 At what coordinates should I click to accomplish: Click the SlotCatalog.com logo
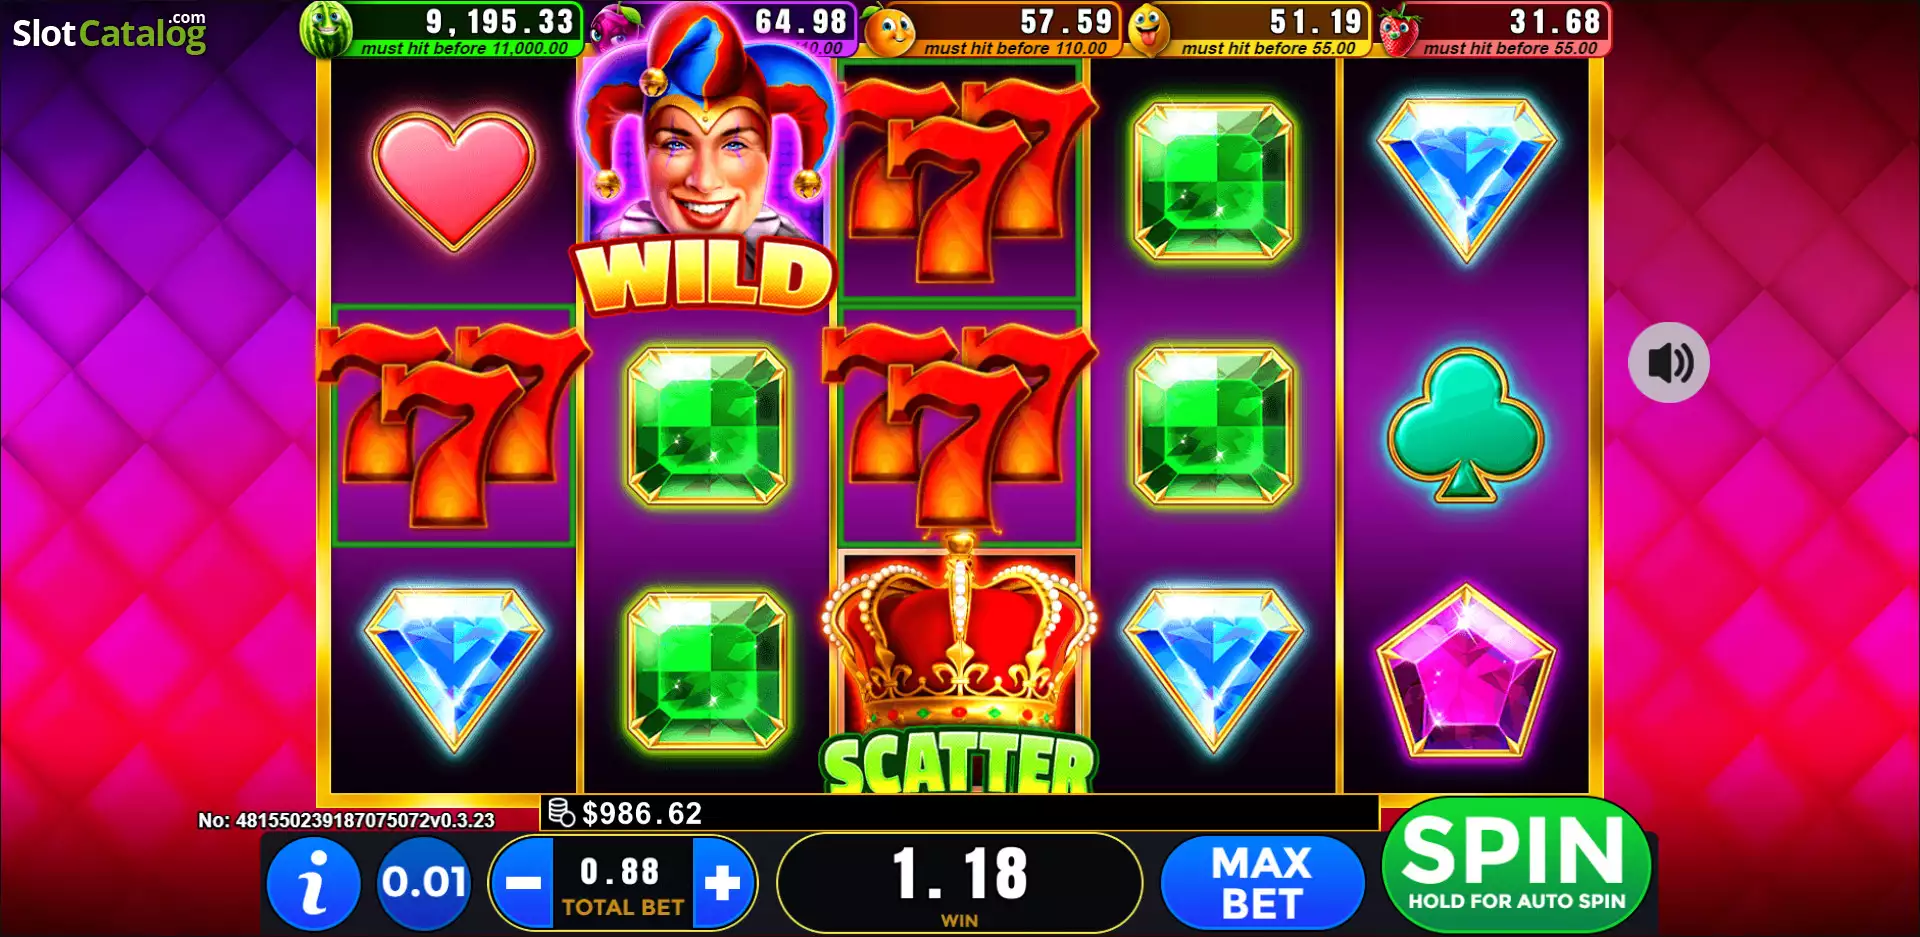coord(109,31)
